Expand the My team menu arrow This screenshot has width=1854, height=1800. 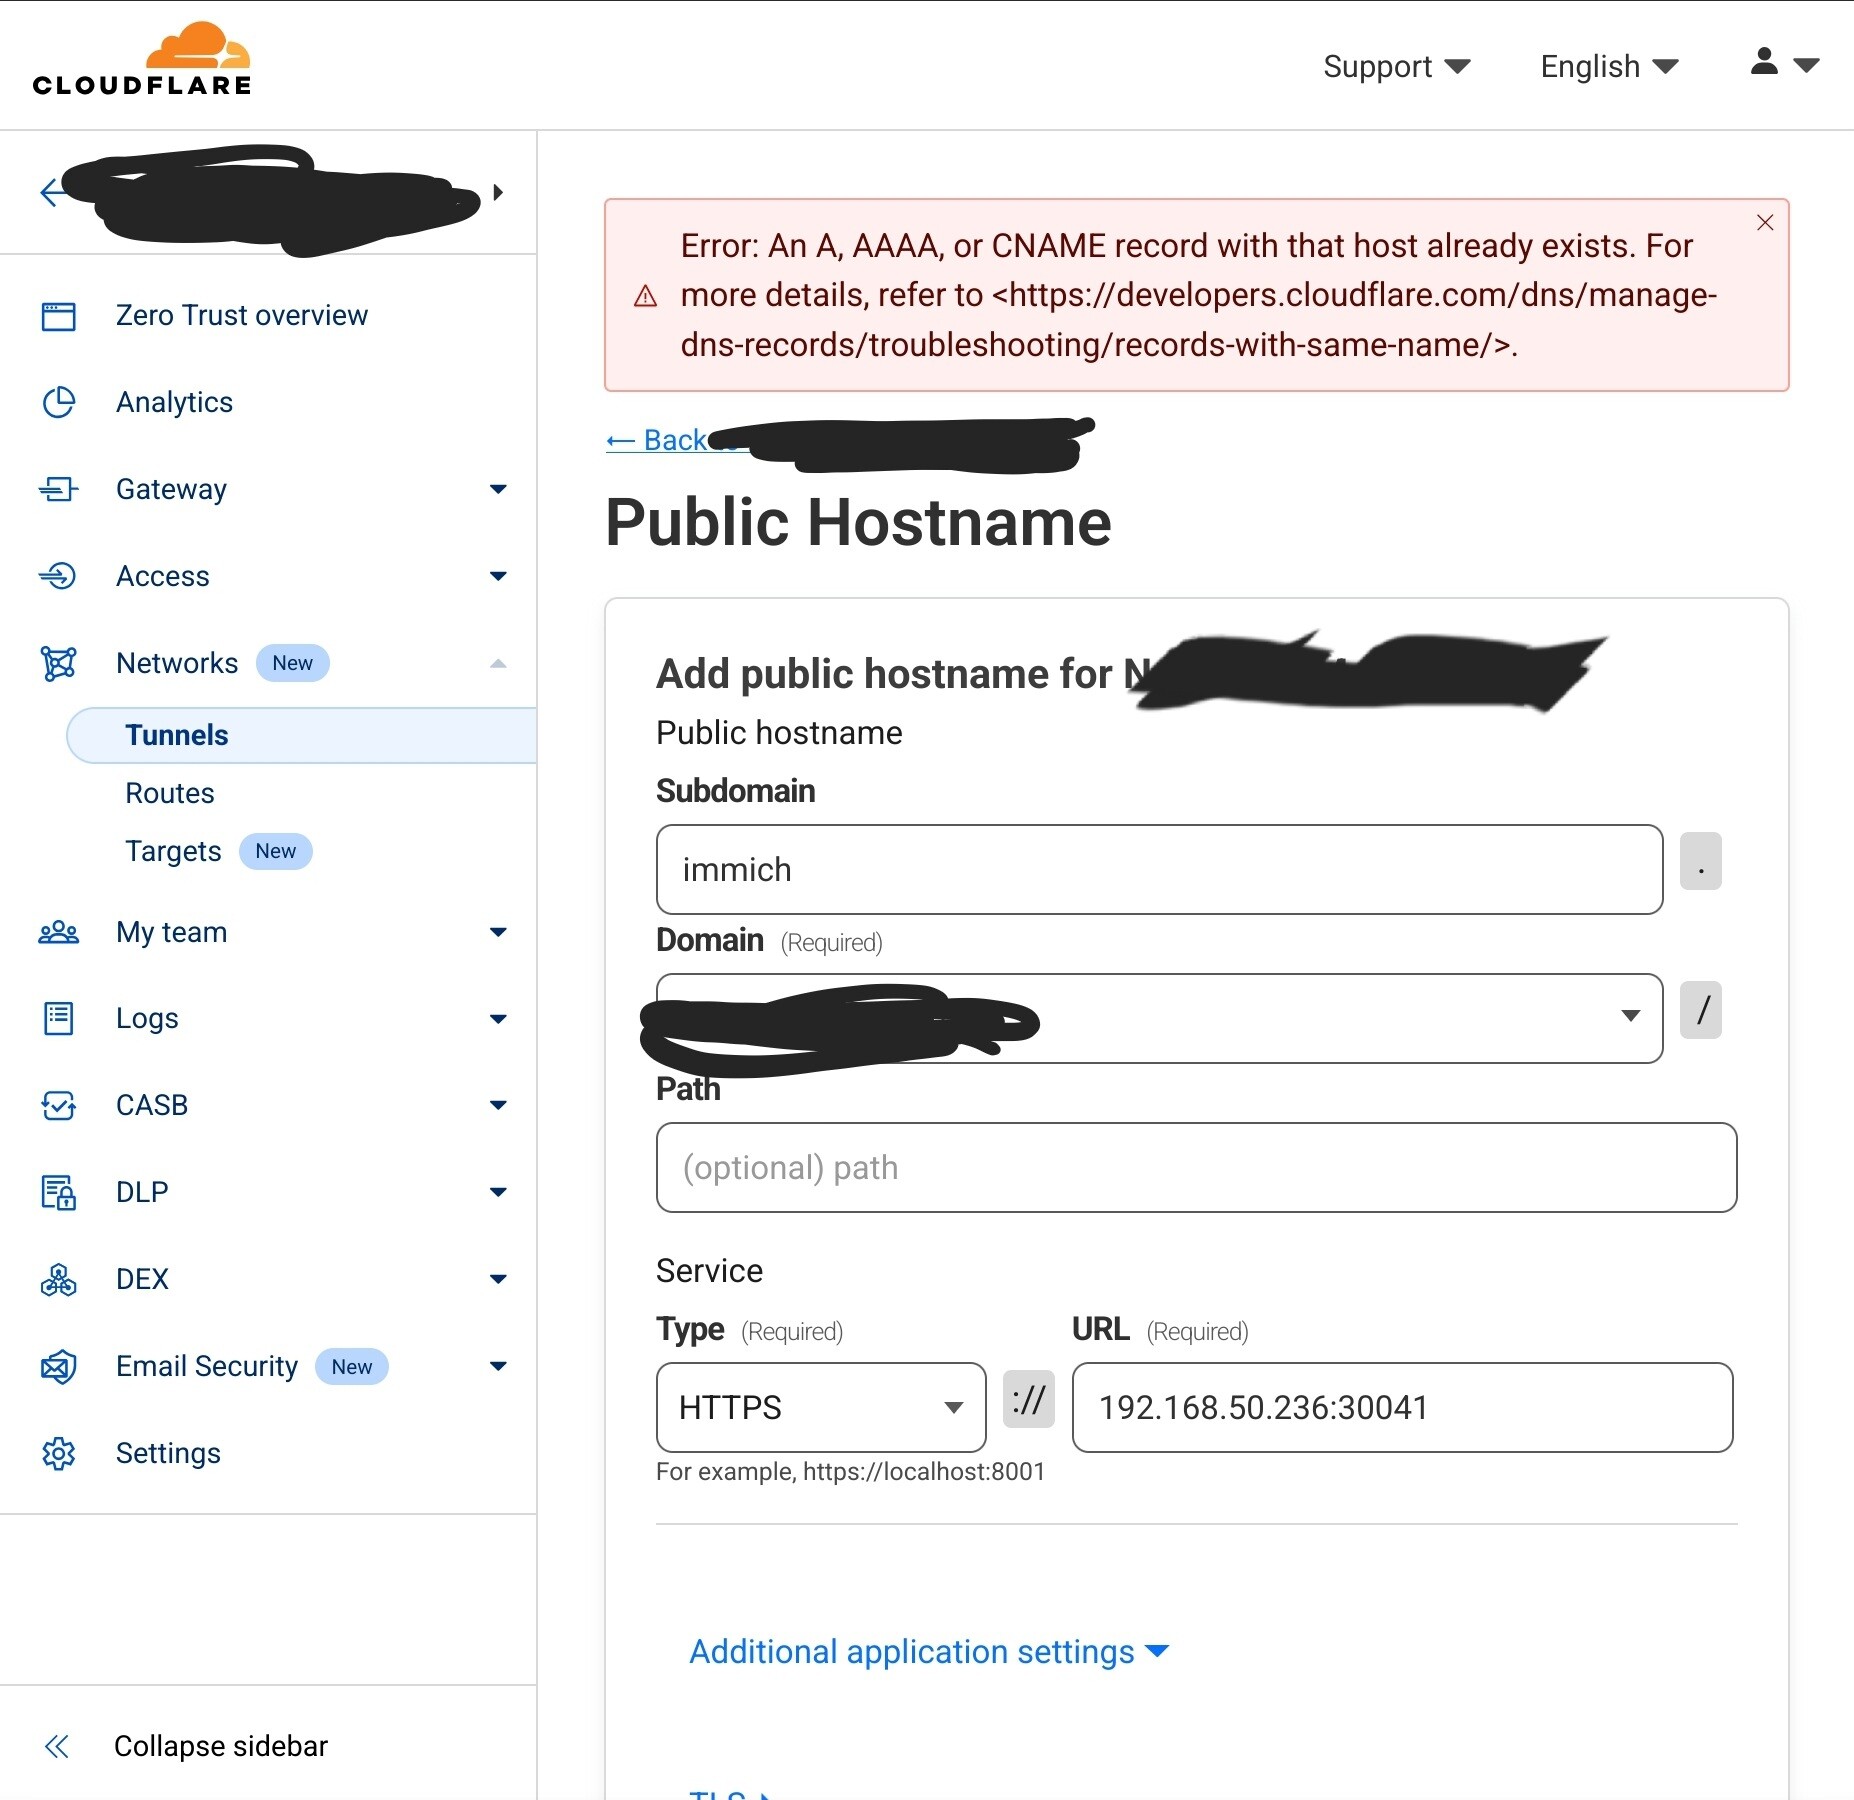[x=498, y=932]
